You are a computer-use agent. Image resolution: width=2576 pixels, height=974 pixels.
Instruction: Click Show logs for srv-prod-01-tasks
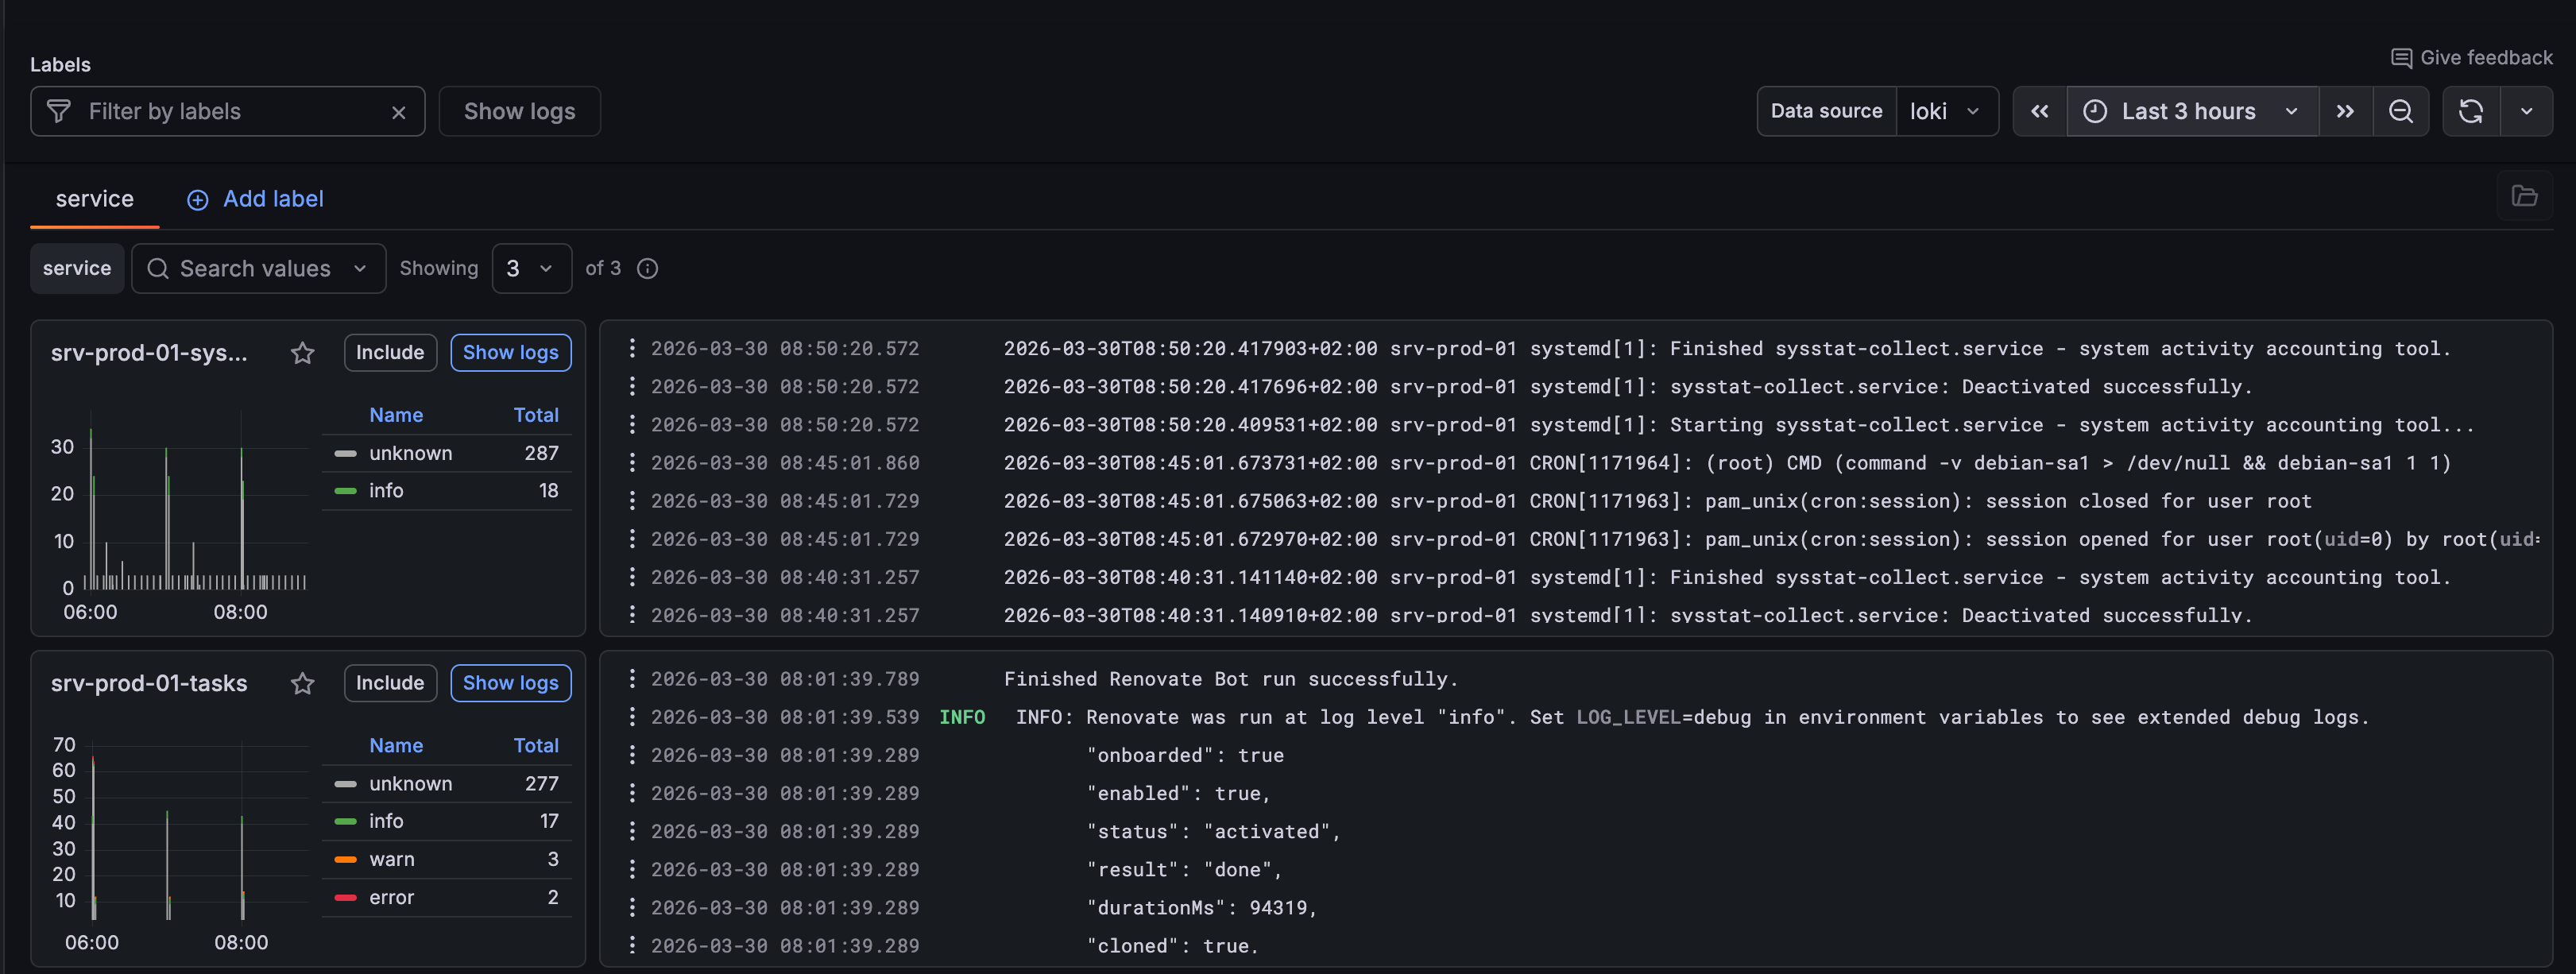click(510, 683)
